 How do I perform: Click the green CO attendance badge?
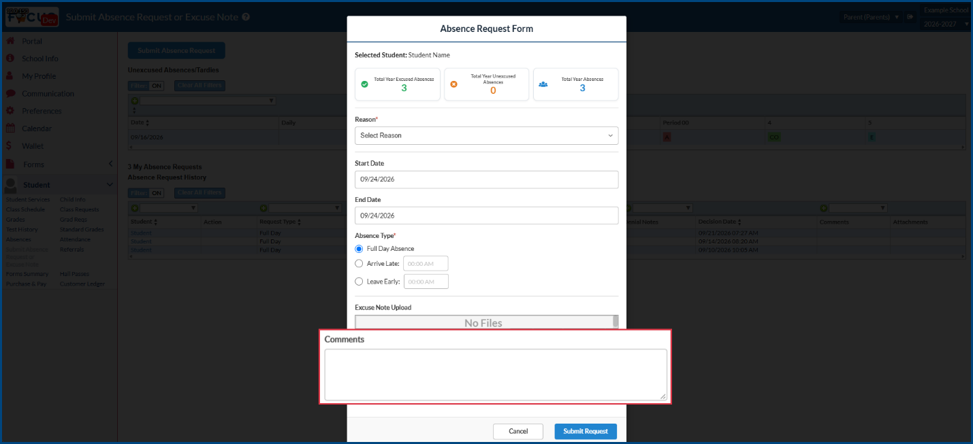(x=774, y=137)
